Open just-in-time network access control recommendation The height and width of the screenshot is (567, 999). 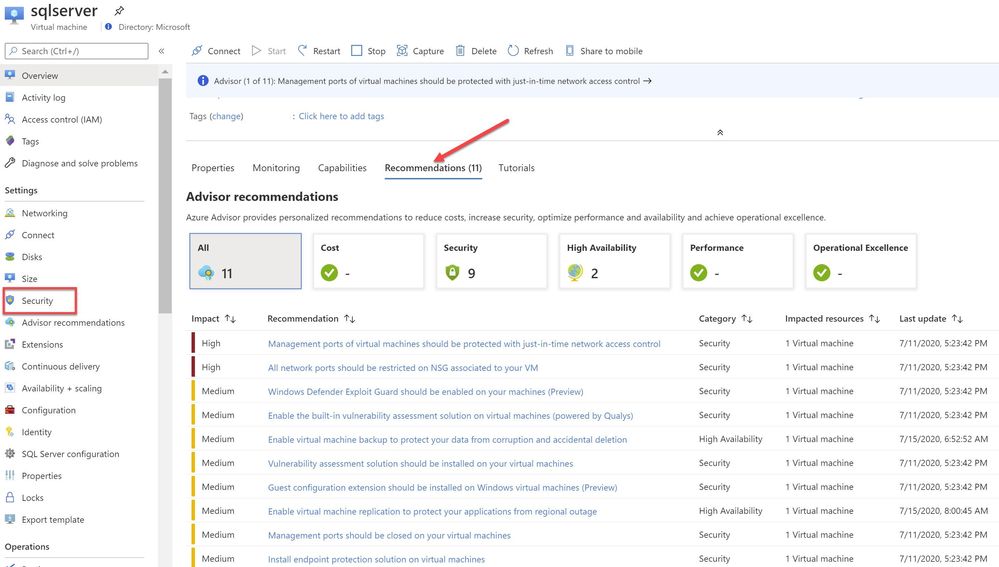(x=464, y=343)
